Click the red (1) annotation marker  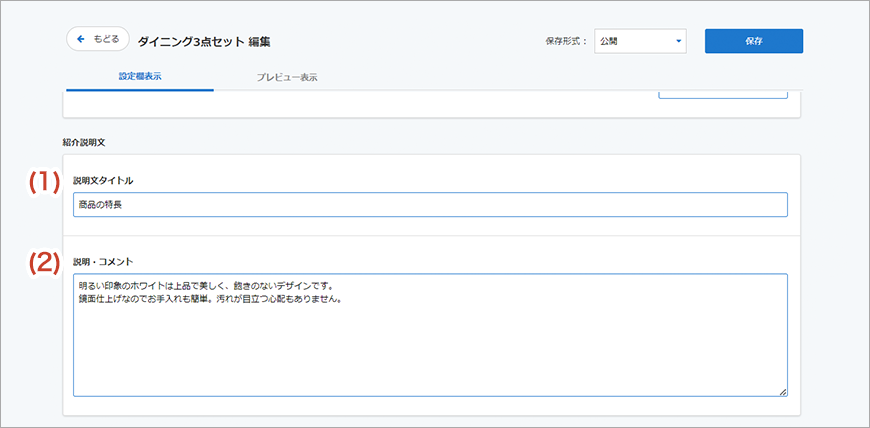[44, 181]
